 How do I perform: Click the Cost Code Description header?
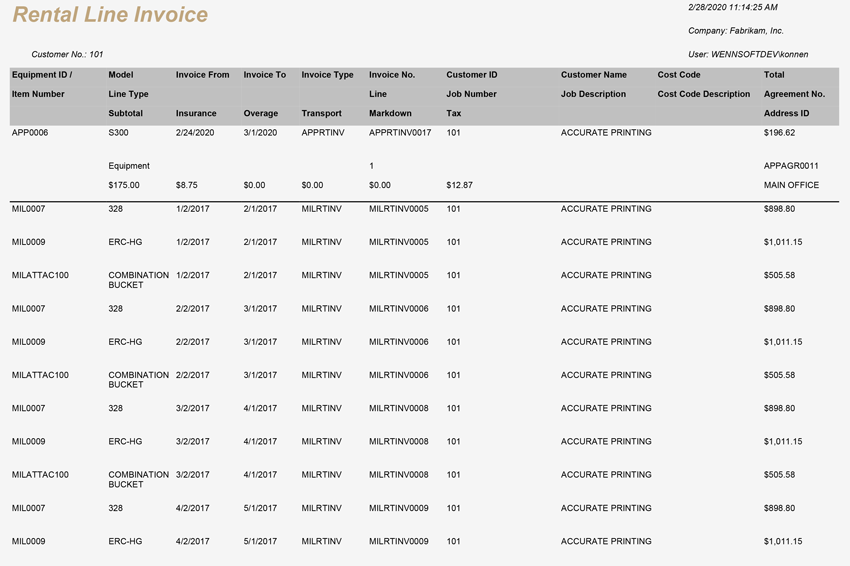point(703,94)
